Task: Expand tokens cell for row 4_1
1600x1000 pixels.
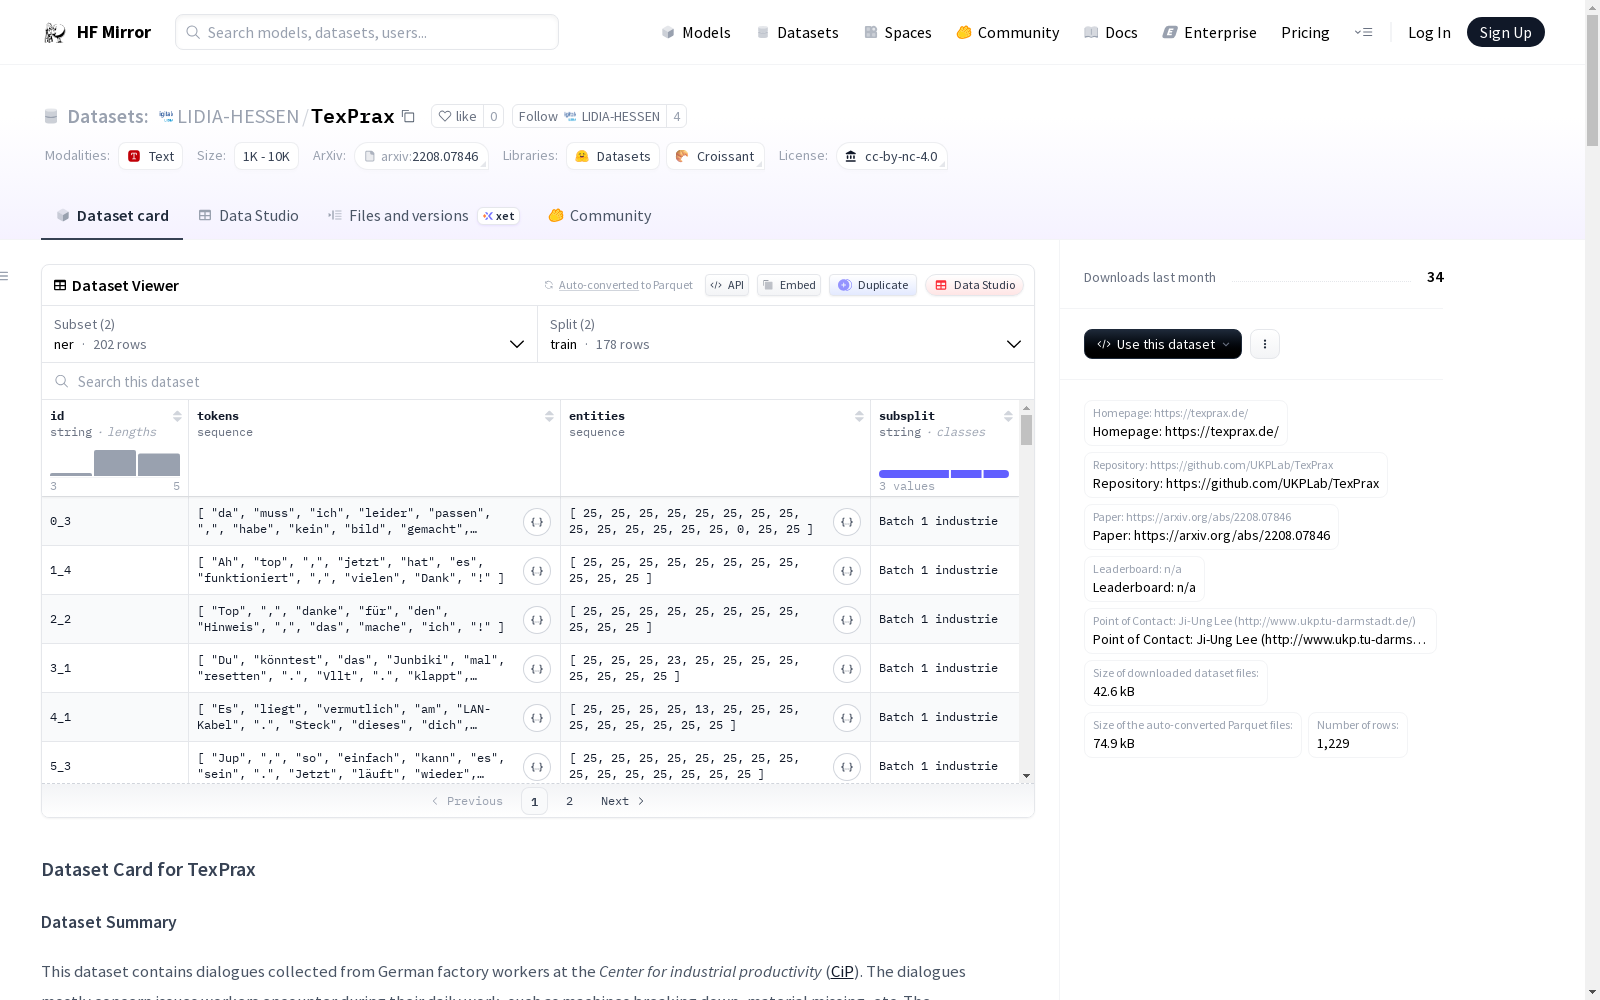Action: [537, 717]
